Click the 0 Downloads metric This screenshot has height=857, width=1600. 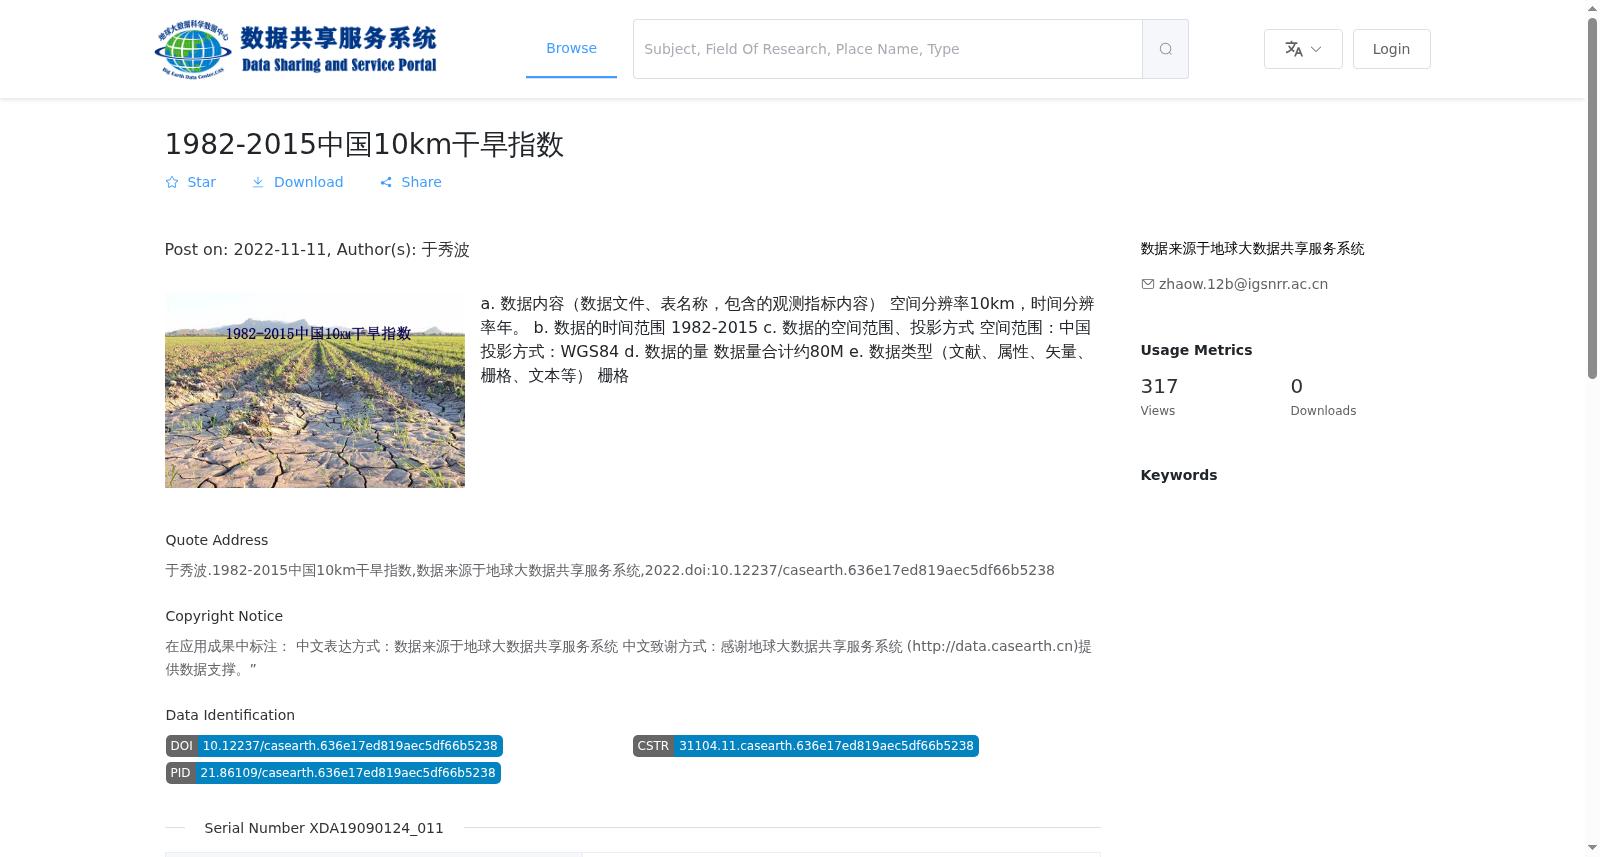click(x=1323, y=396)
